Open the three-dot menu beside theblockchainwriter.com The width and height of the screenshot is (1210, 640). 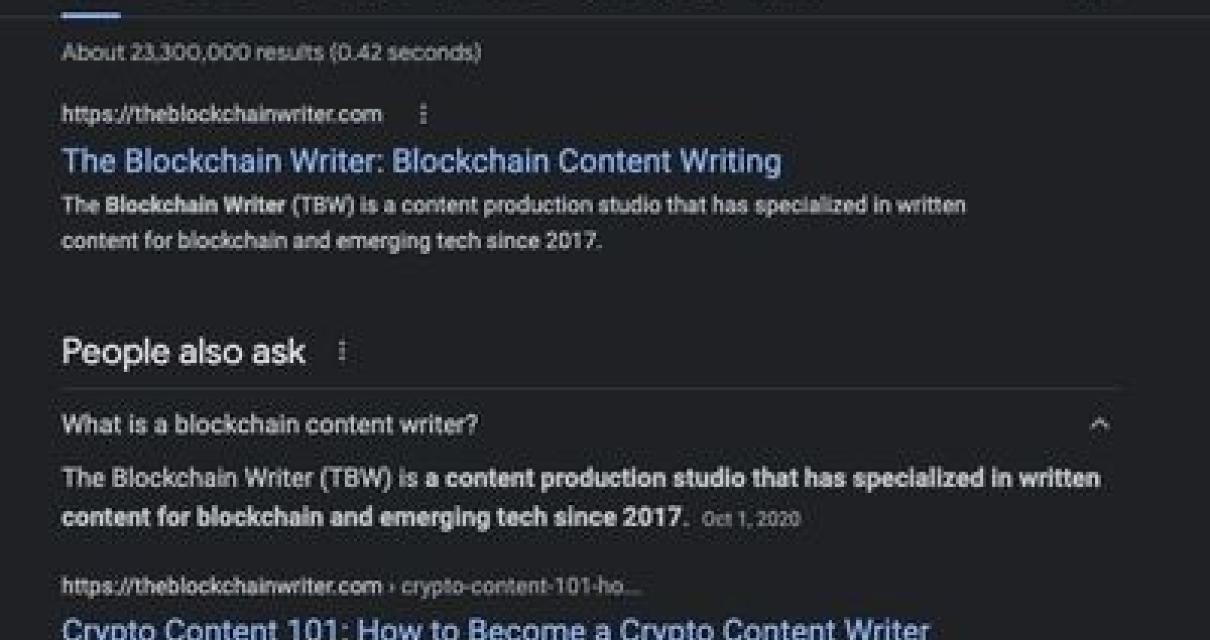[x=424, y=114]
